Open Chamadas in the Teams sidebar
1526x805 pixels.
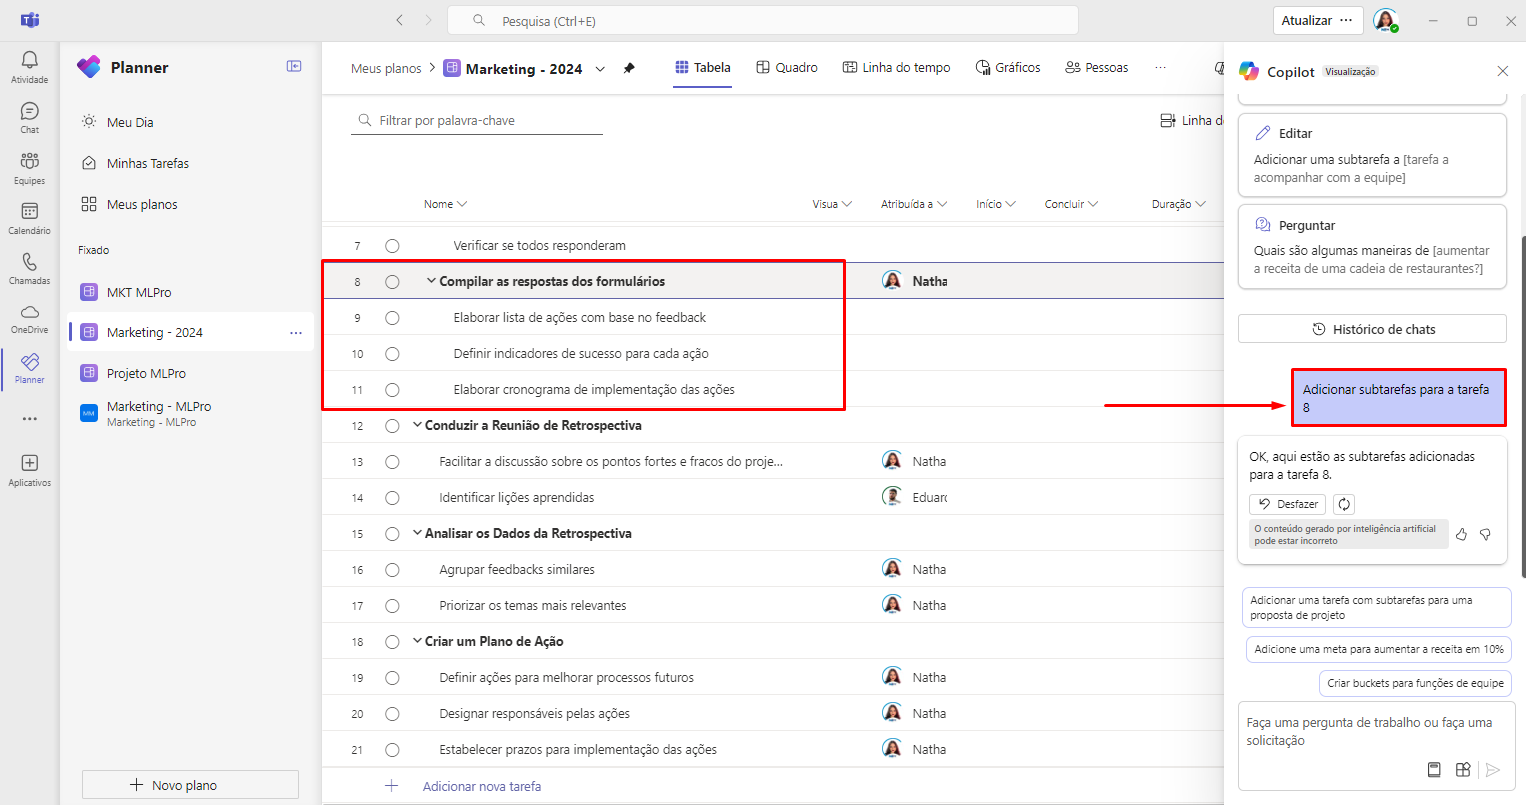click(29, 268)
